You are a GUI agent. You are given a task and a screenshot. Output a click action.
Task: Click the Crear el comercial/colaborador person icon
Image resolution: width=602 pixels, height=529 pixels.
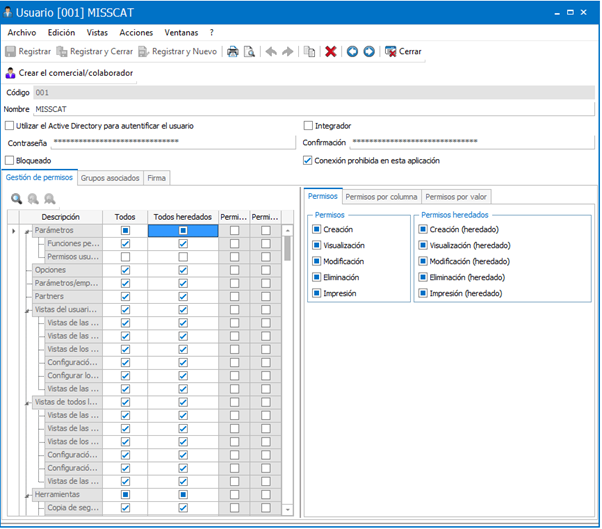(10, 73)
